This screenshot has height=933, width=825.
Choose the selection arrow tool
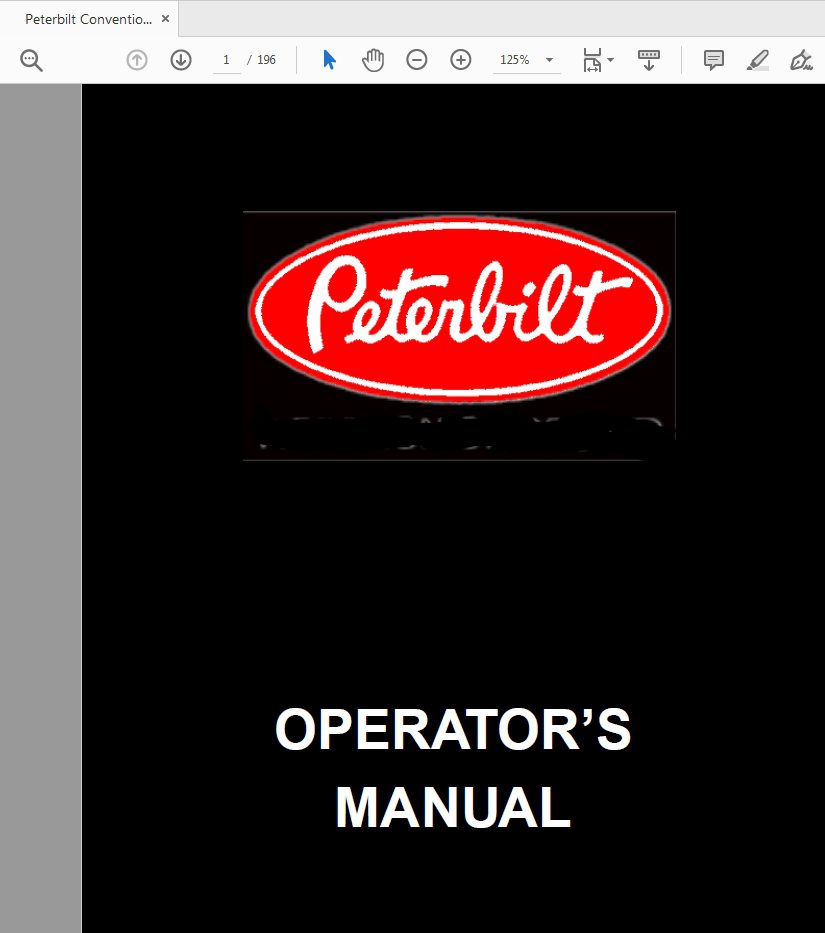(329, 60)
